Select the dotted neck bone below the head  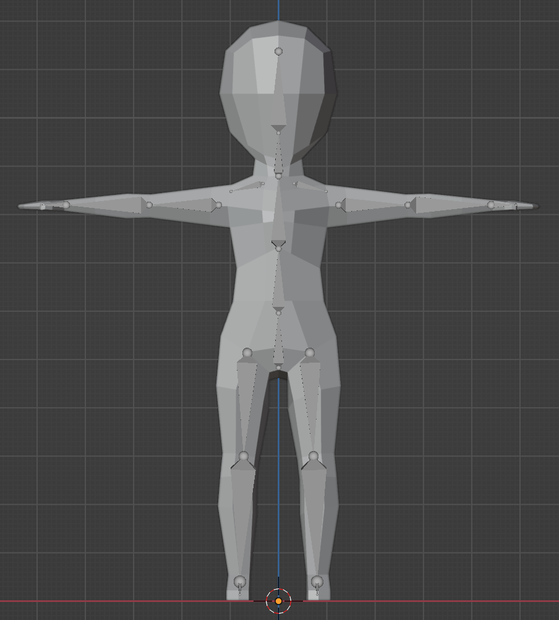[278, 154]
